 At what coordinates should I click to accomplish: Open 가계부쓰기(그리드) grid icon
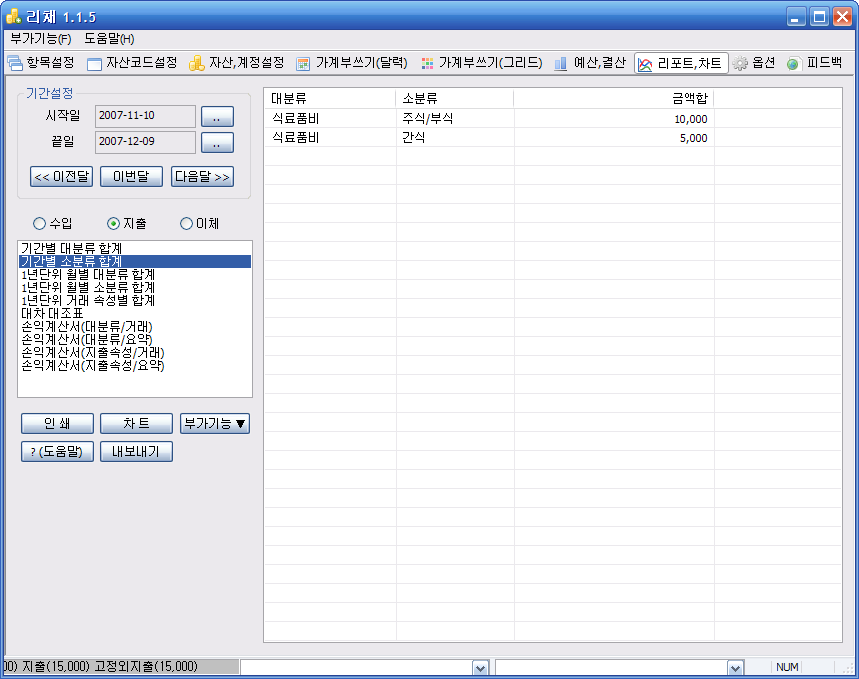[427, 63]
